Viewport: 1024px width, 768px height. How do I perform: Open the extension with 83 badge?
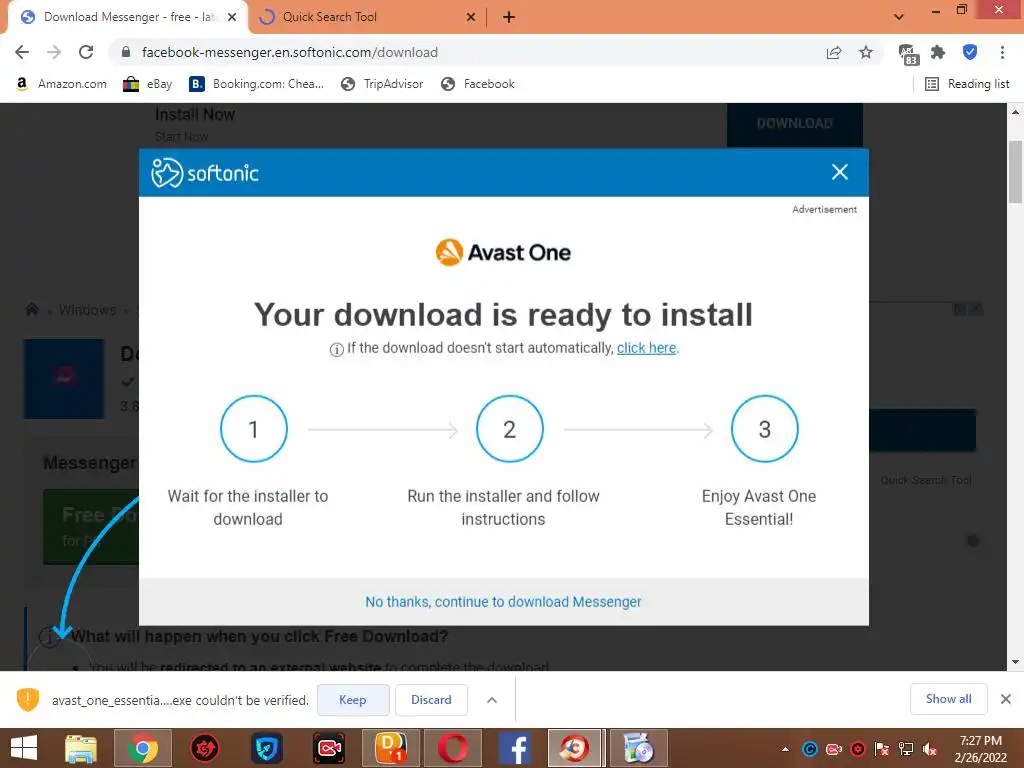click(908, 54)
